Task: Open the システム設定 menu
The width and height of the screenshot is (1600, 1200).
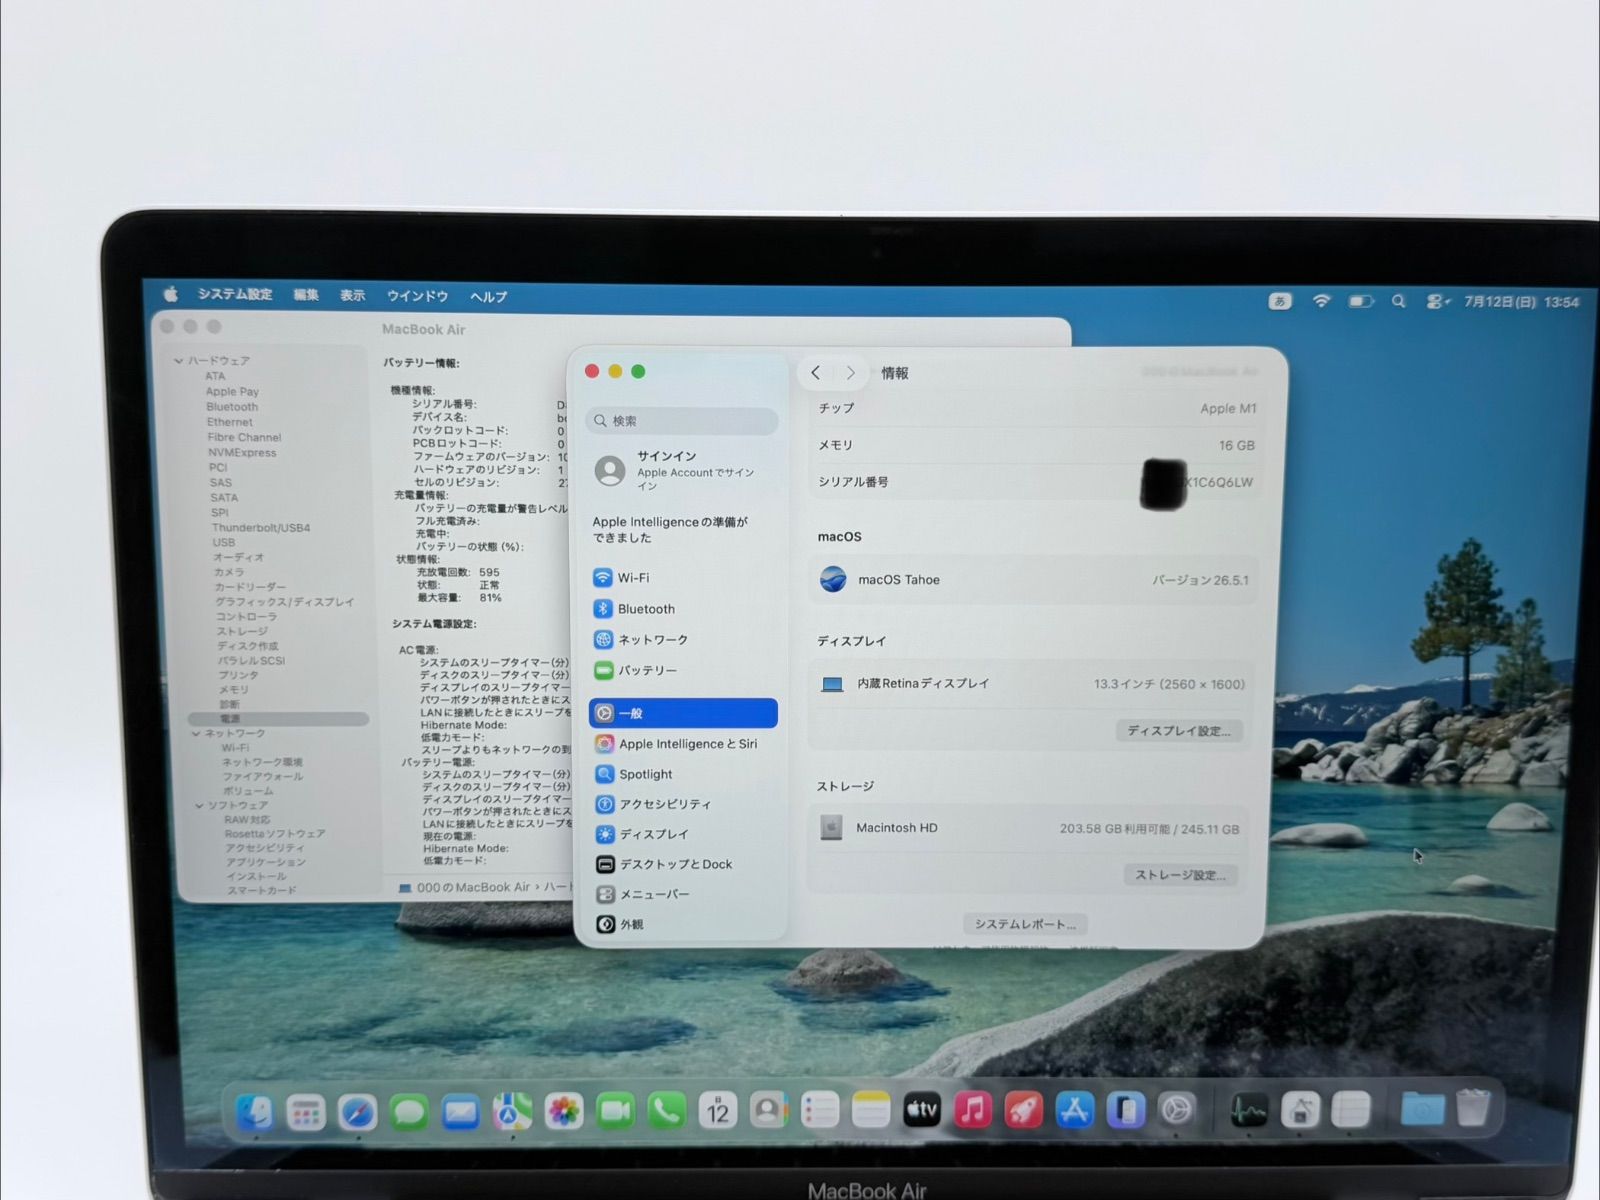Action: [x=235, y=294]
